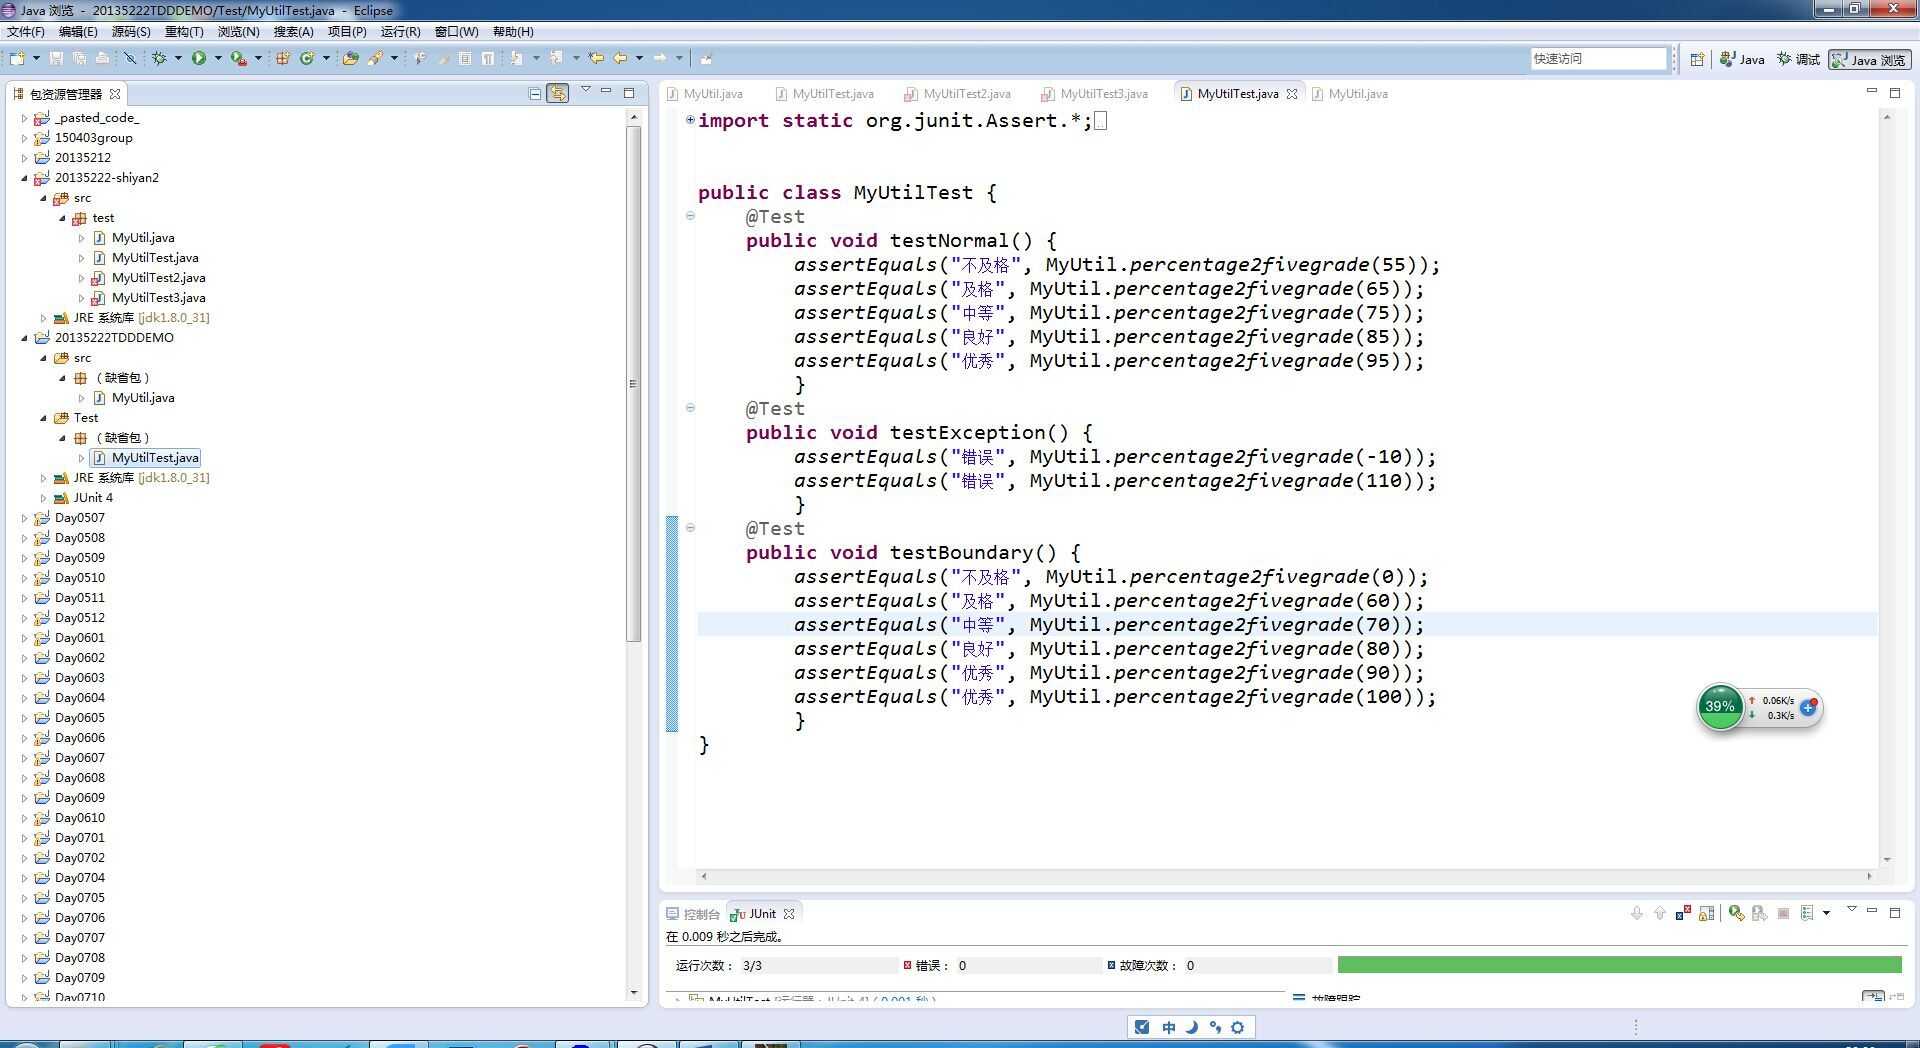1920x1048 pixels.
Task: Open the 帮助(H) menu
Action: (513, 32)
